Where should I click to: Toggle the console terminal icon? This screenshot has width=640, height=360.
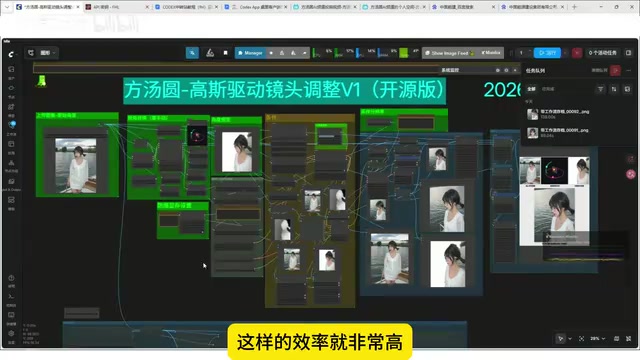click(11, 298)
